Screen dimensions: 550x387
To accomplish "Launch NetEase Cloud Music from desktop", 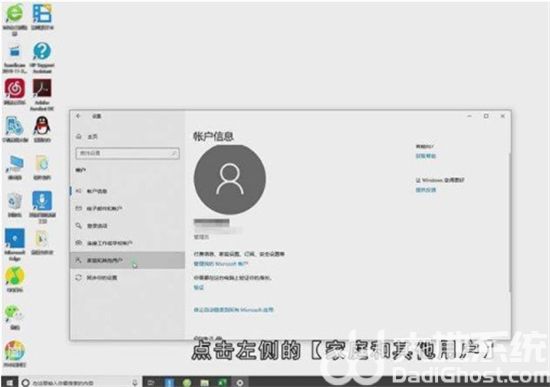I will tap(15, 88).
